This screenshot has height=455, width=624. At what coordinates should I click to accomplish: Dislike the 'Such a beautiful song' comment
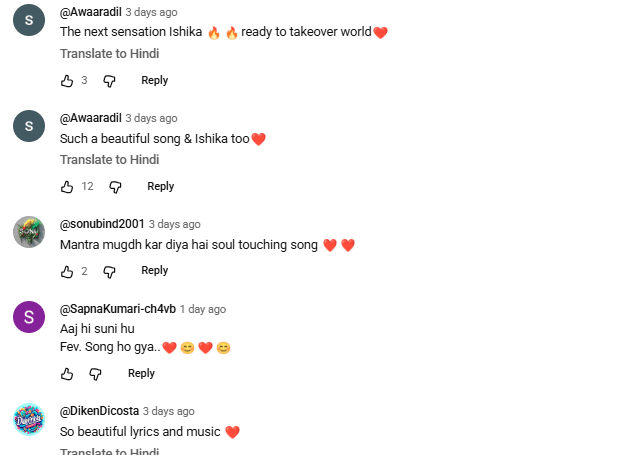(x=115, y=186)
